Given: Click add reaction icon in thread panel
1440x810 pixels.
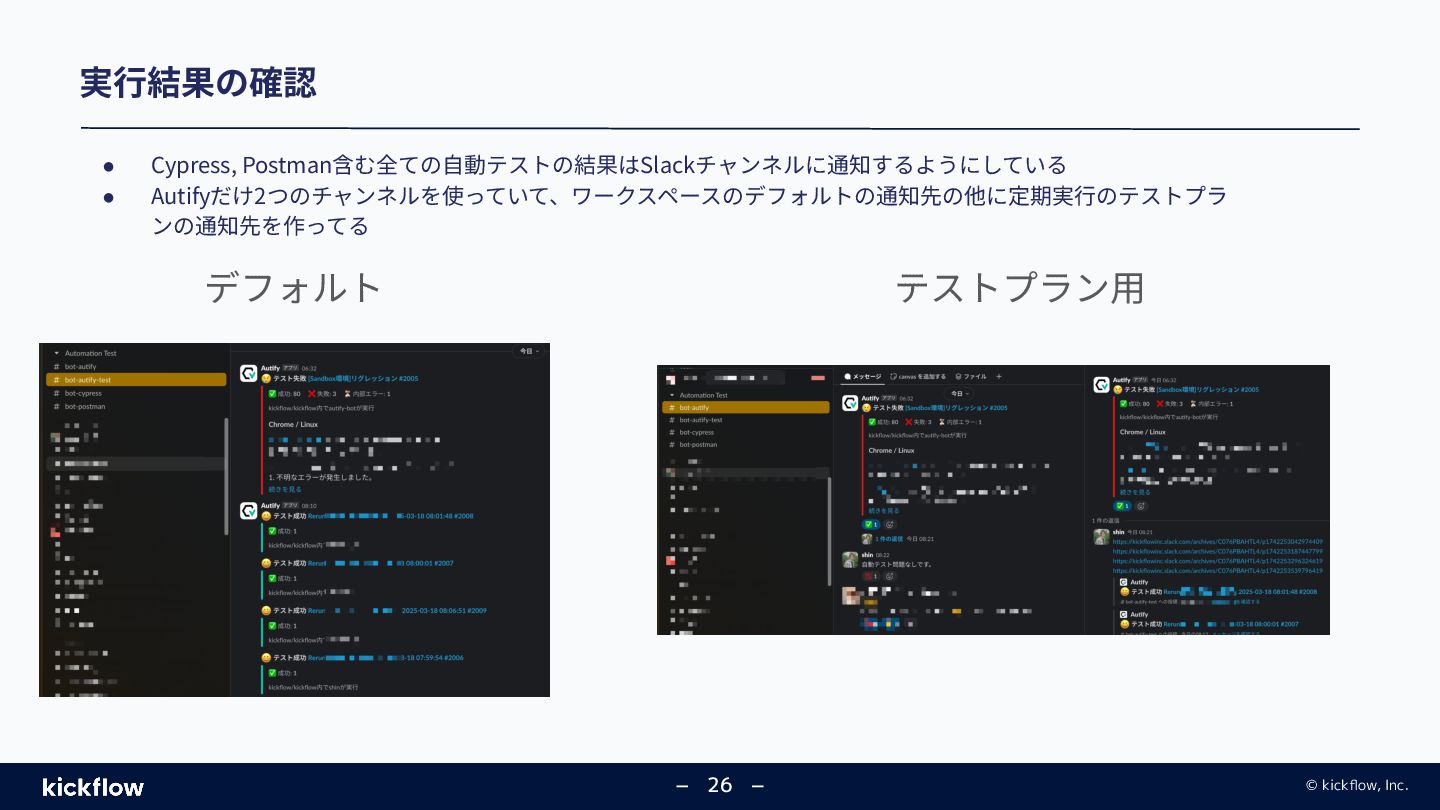Looking at the screenshot, I should click(x=1141, y=506).
